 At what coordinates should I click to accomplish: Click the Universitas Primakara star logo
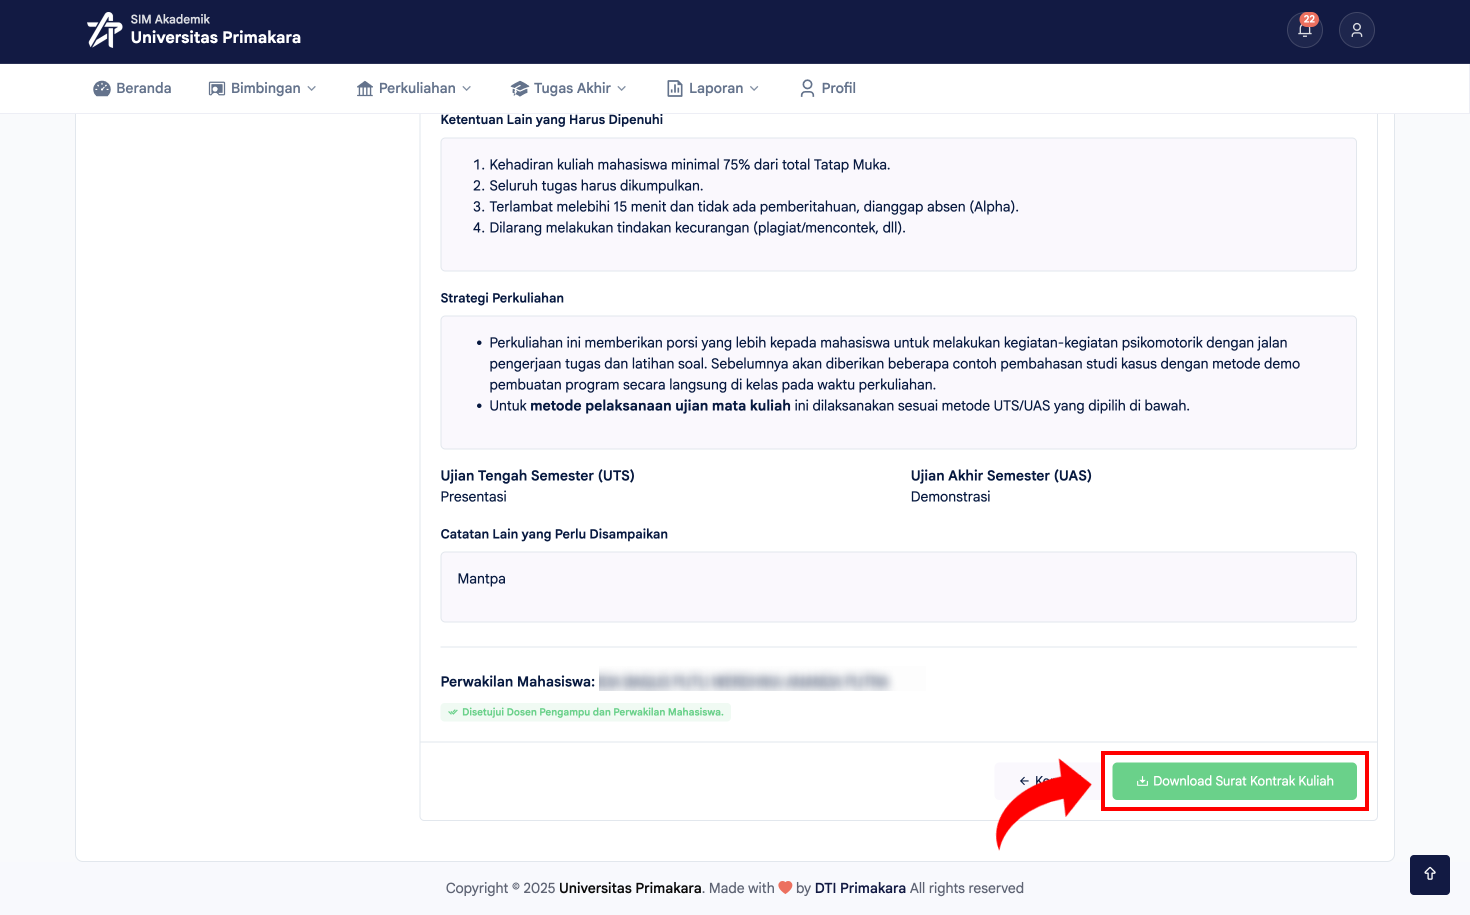[104, 30]
